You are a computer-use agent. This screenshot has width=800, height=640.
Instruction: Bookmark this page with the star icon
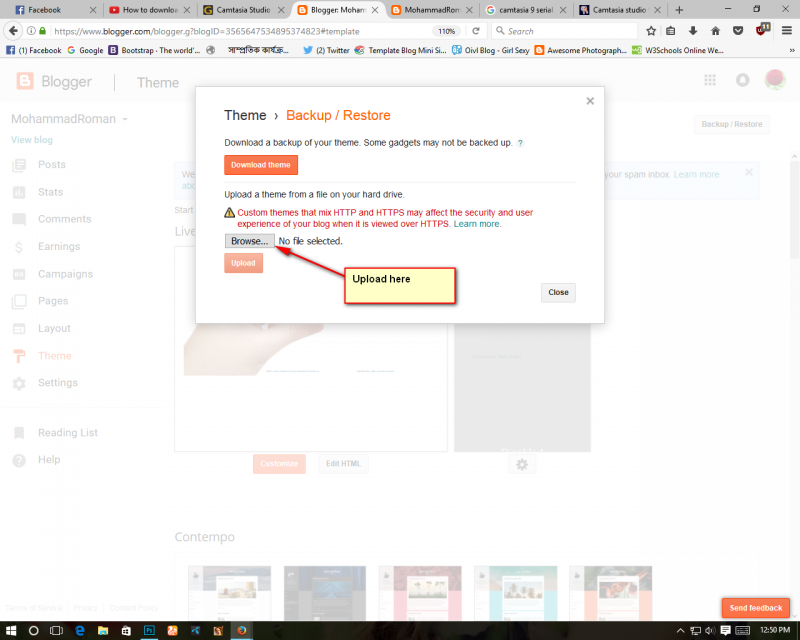[x=651, y=31]
